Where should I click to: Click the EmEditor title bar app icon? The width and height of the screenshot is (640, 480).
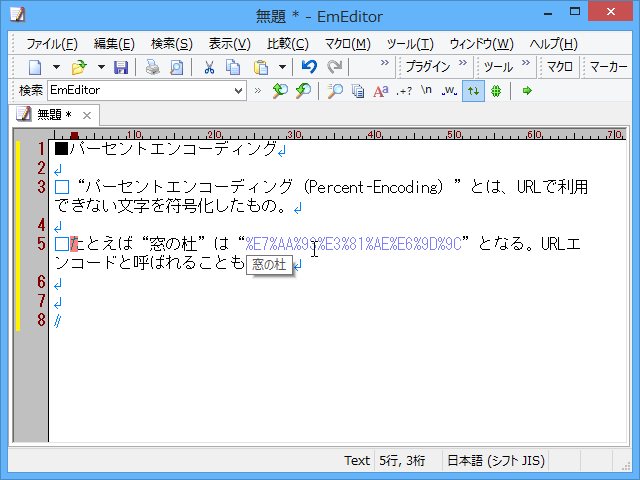coord(18,15)
